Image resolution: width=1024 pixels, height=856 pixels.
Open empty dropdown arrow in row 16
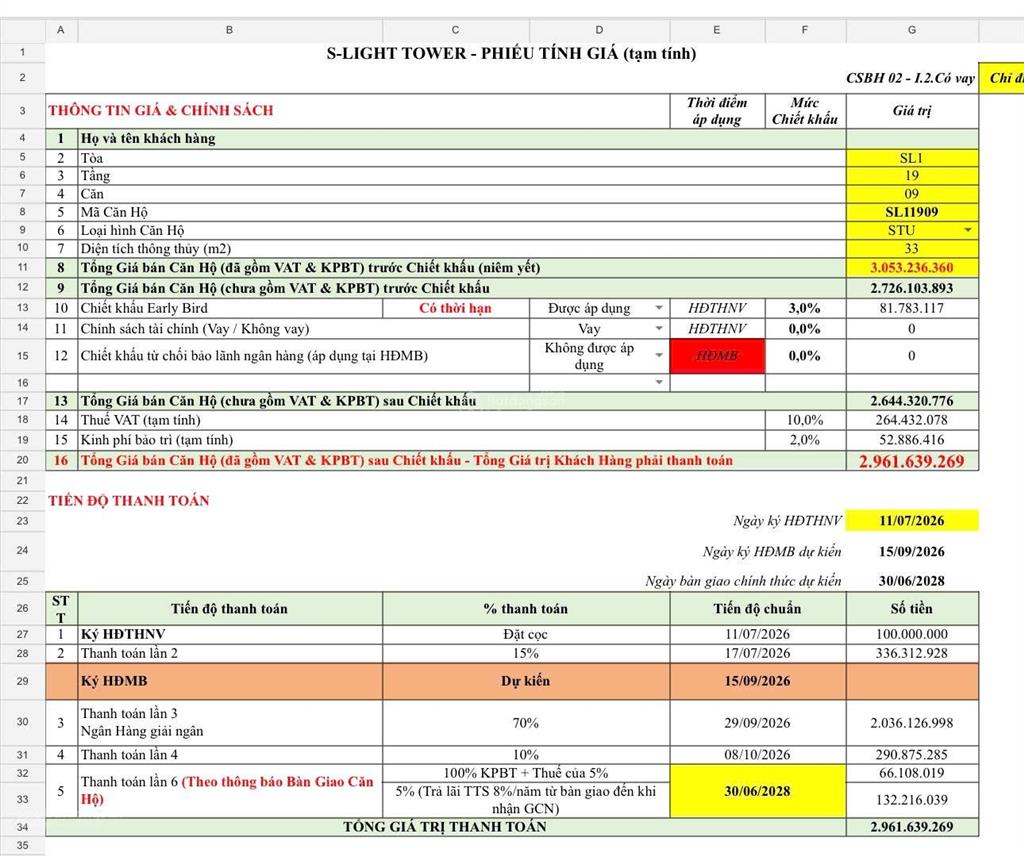tap(659, 383)
